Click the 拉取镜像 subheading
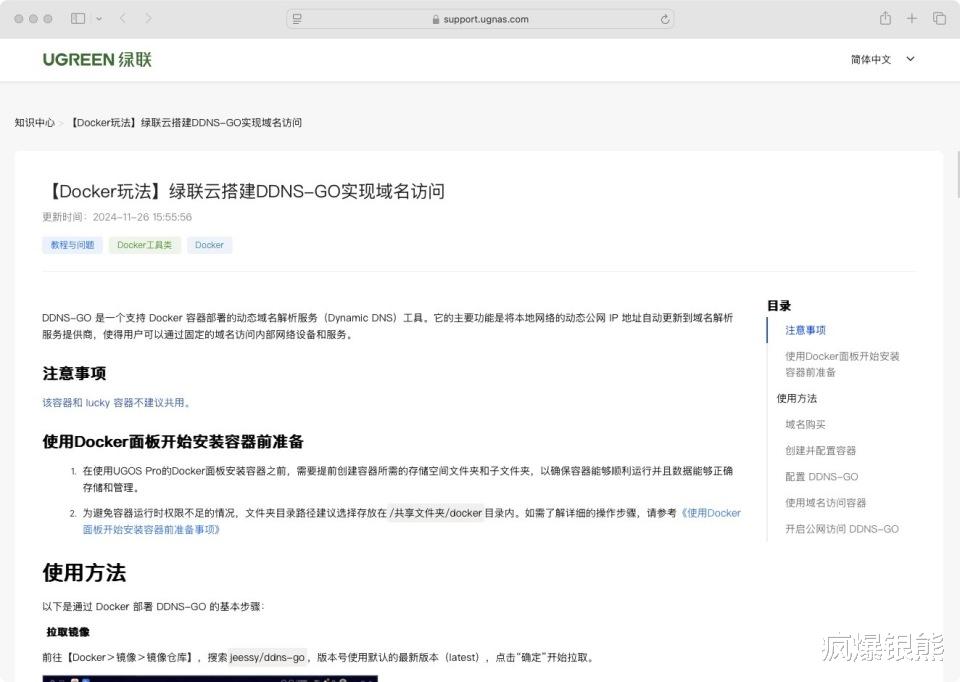This screenshot has height=682, width=960. (68, 632)
